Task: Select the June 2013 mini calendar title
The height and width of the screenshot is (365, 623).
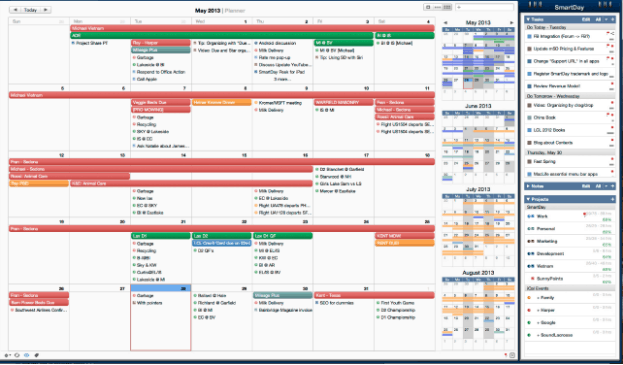Action: 478,106
